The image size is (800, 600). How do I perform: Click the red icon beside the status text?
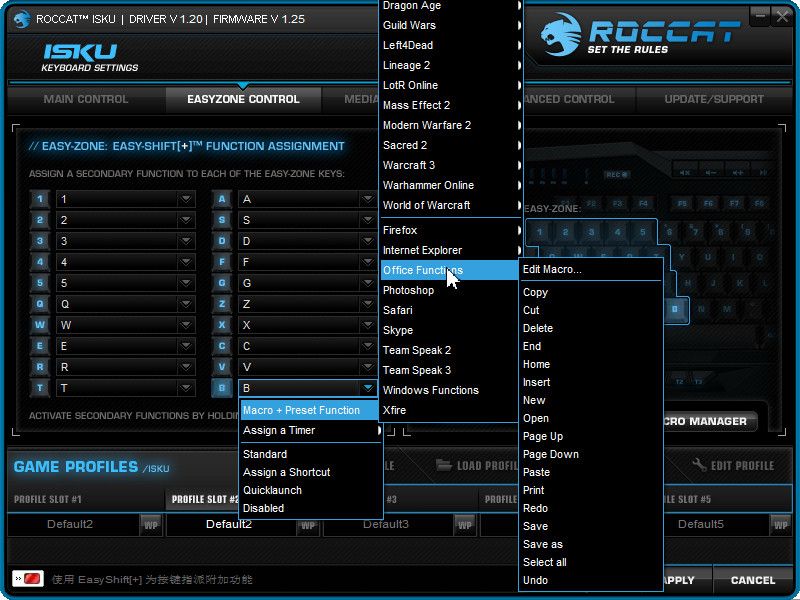(x=28, y=579)
